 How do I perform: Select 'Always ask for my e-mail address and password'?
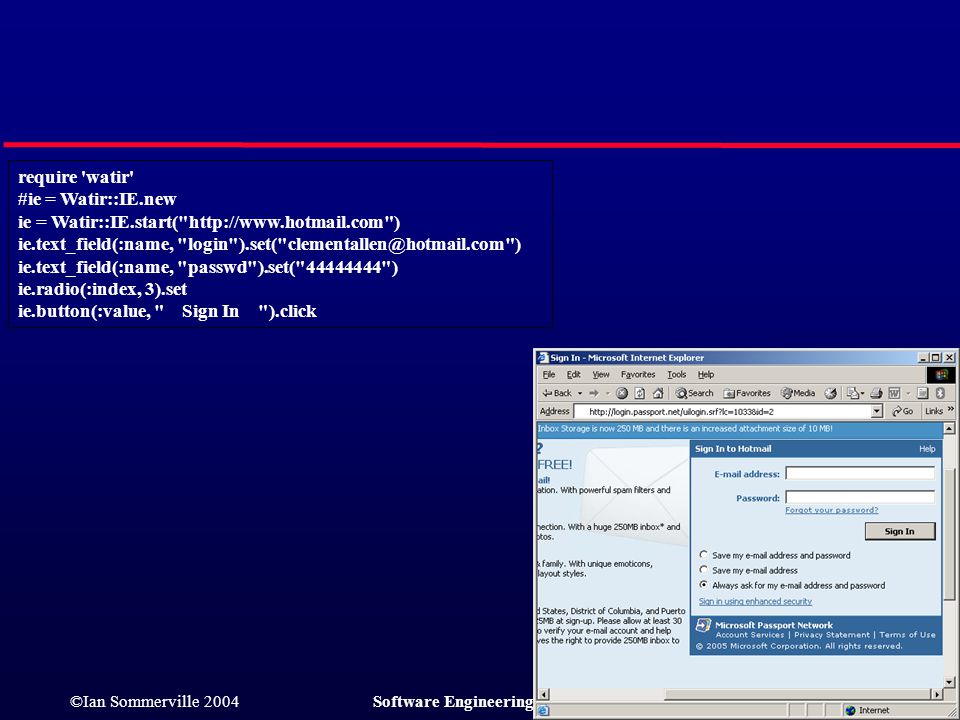[703, 585]
